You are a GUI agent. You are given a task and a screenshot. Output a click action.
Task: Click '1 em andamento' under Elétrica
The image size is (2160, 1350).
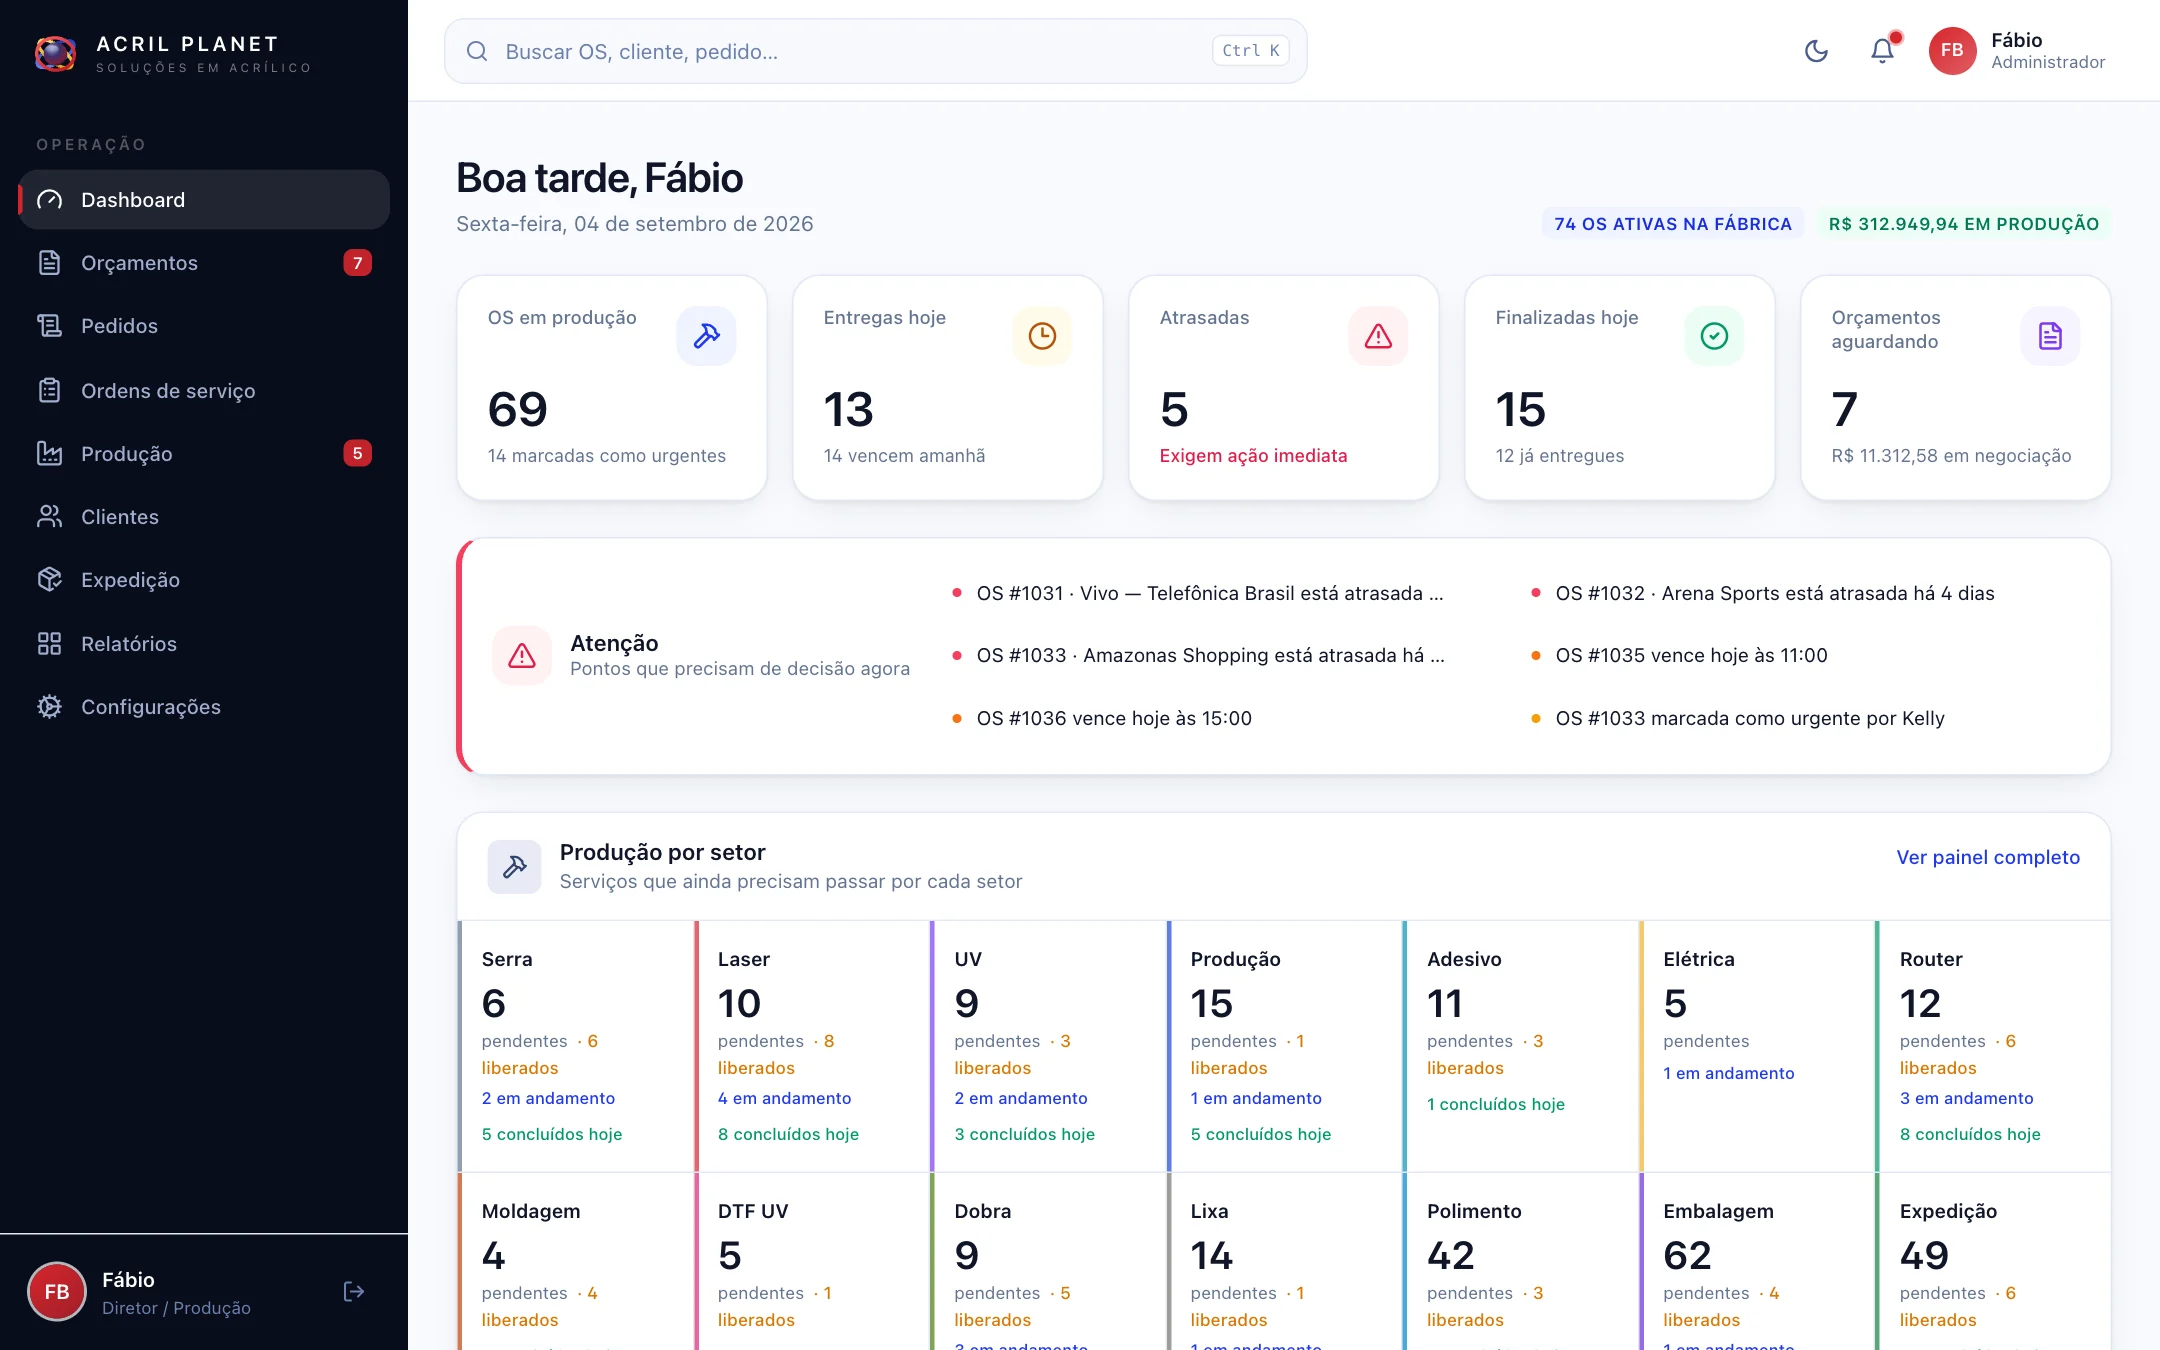(1728, 1073)
